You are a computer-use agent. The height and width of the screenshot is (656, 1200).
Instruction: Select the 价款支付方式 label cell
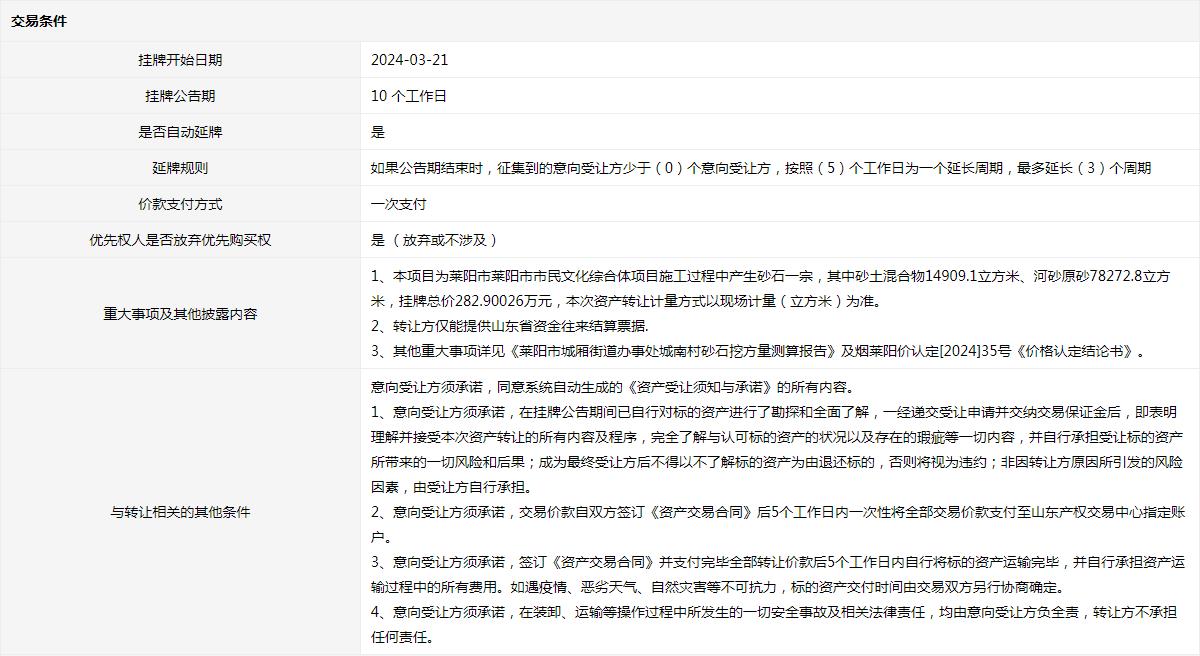pyautogui.click(x=180, y=204)
